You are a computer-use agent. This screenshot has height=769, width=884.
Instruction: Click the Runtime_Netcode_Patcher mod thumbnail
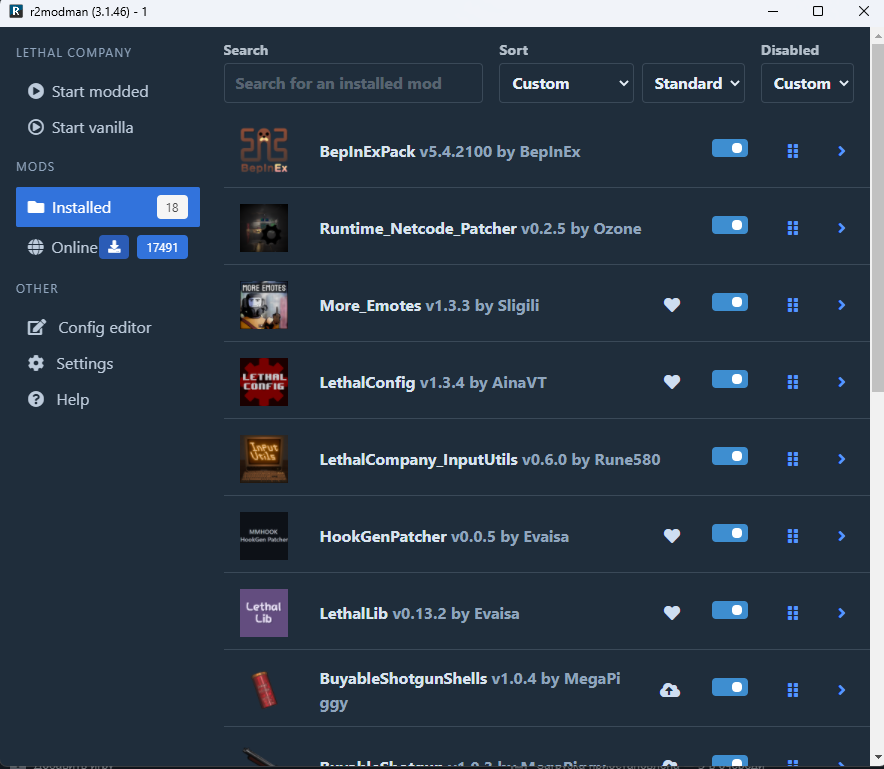[x=264, y=228]
